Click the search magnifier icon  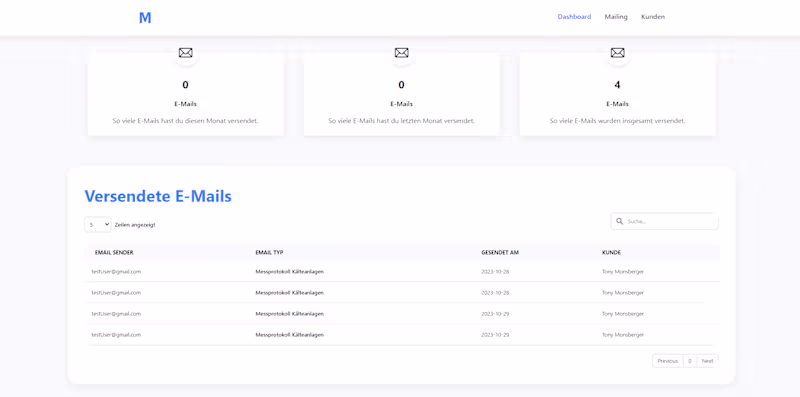619,221
